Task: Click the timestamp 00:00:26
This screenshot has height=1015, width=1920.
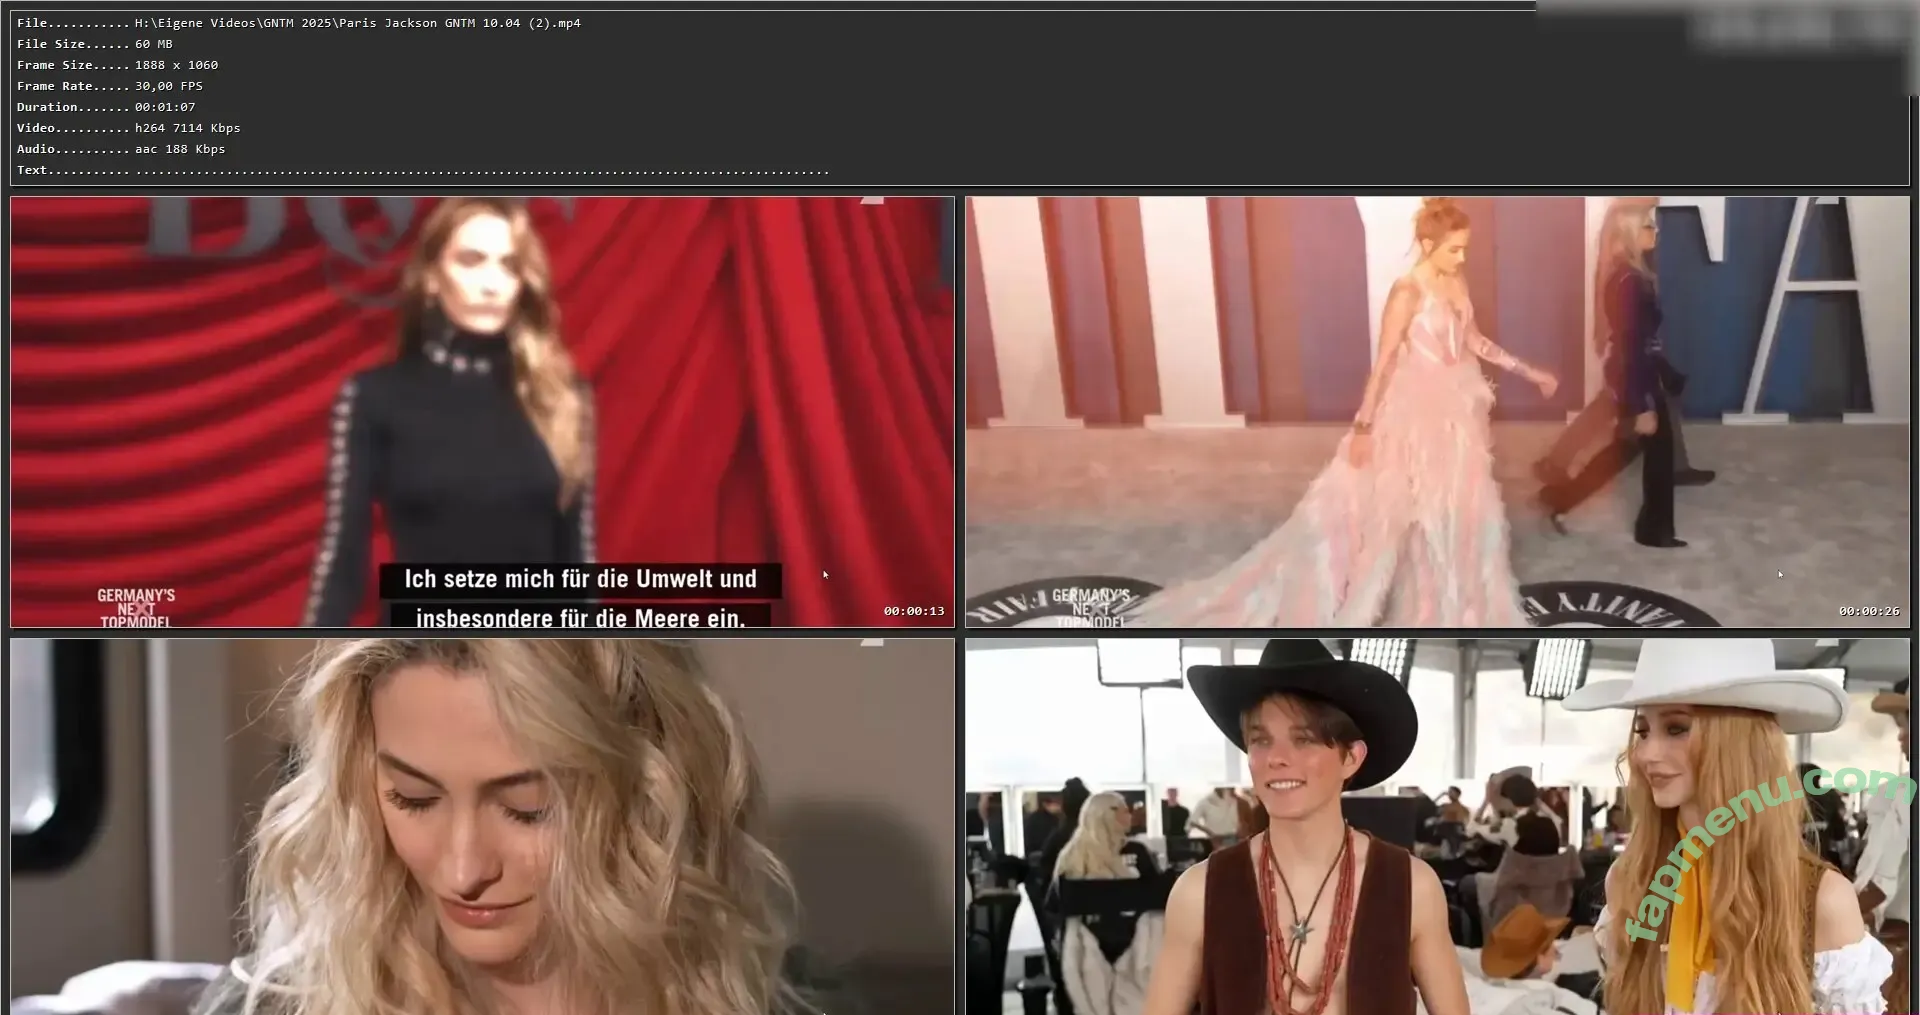Action: click(1869, 611)
